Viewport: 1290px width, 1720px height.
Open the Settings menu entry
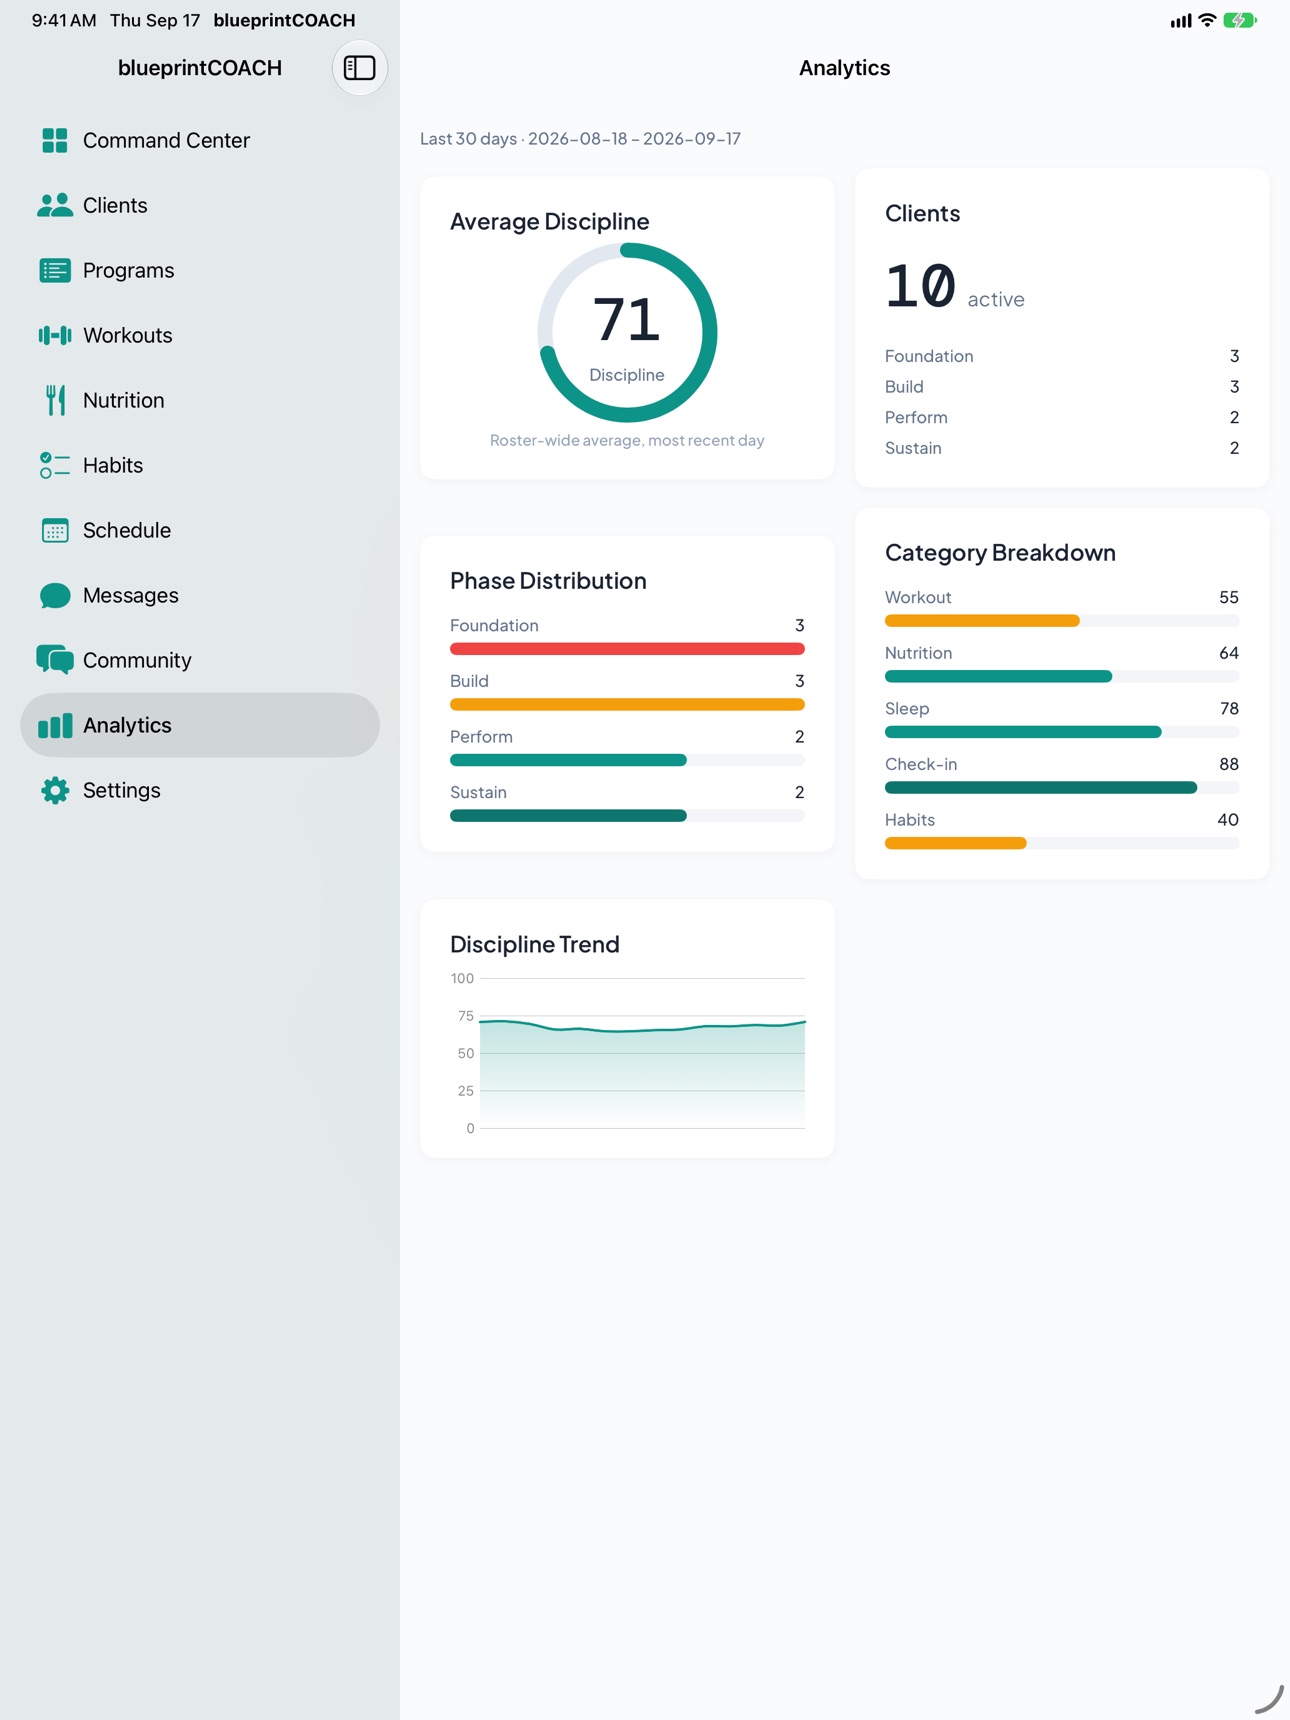click(200, 790)
